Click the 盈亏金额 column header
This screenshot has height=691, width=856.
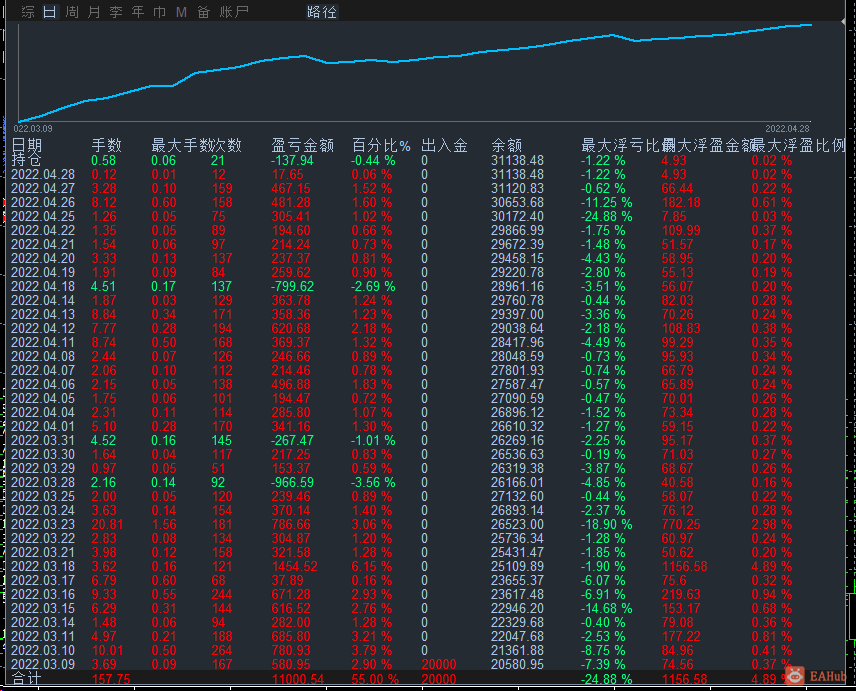pos(302,145)
